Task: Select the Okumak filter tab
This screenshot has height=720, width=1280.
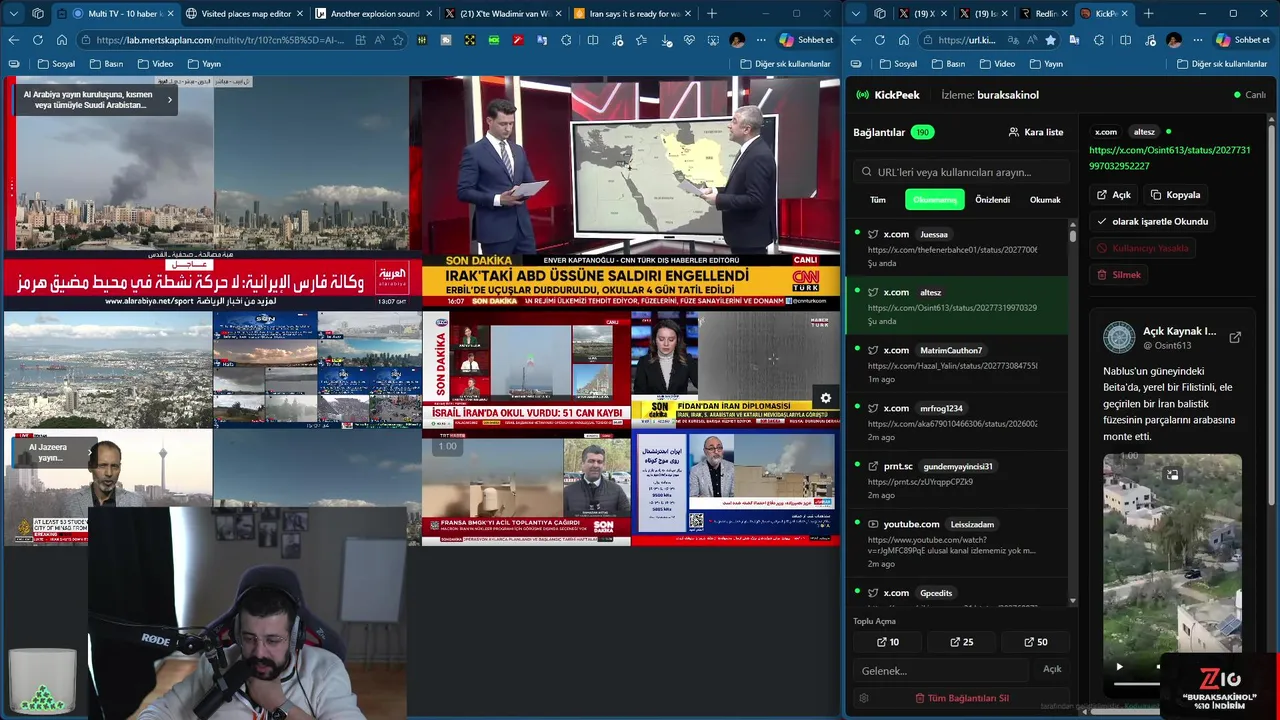Action: (x=1045, y=200)
